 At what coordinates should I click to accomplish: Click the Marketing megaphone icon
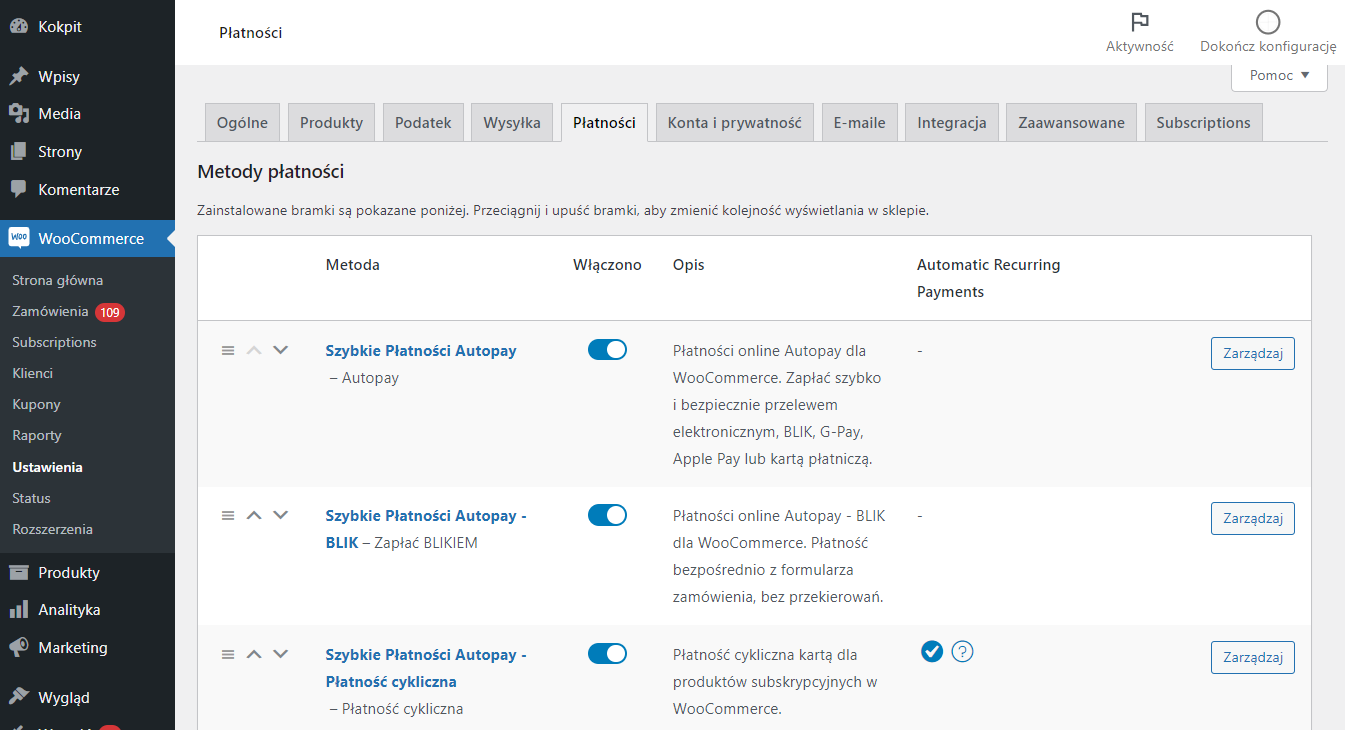click(x=18, y=648)
